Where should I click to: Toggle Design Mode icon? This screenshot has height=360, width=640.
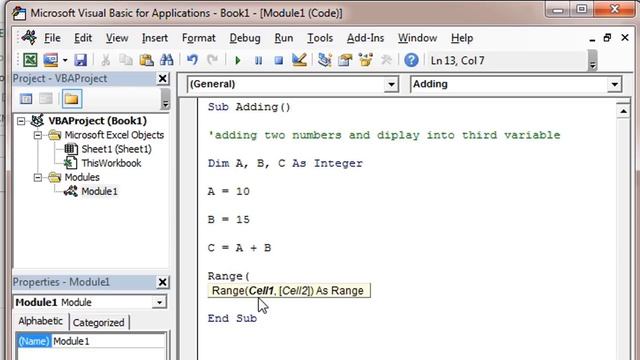299,60
